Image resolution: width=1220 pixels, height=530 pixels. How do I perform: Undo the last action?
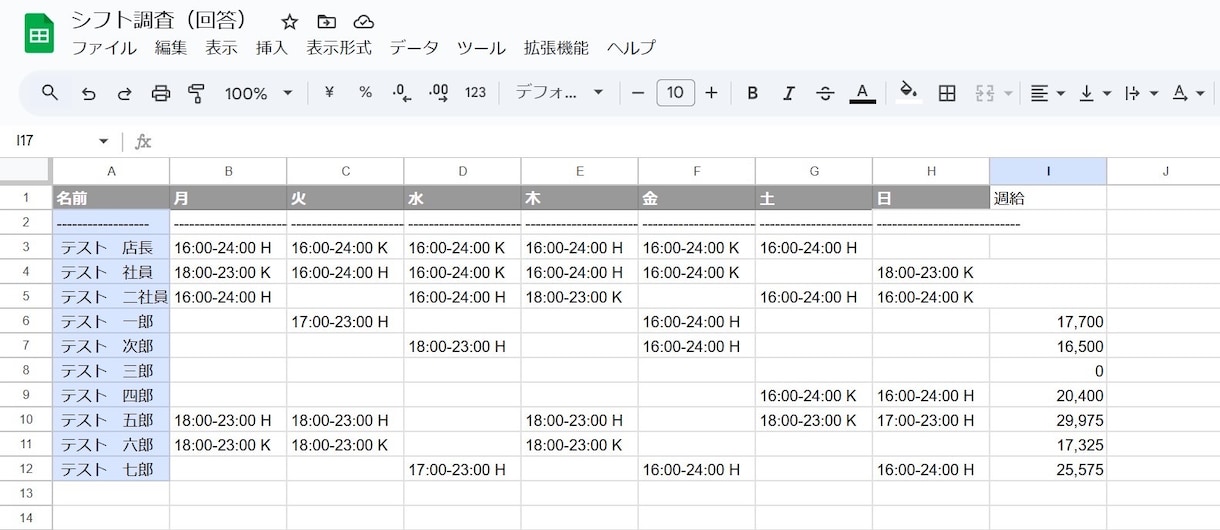[88, 93]
